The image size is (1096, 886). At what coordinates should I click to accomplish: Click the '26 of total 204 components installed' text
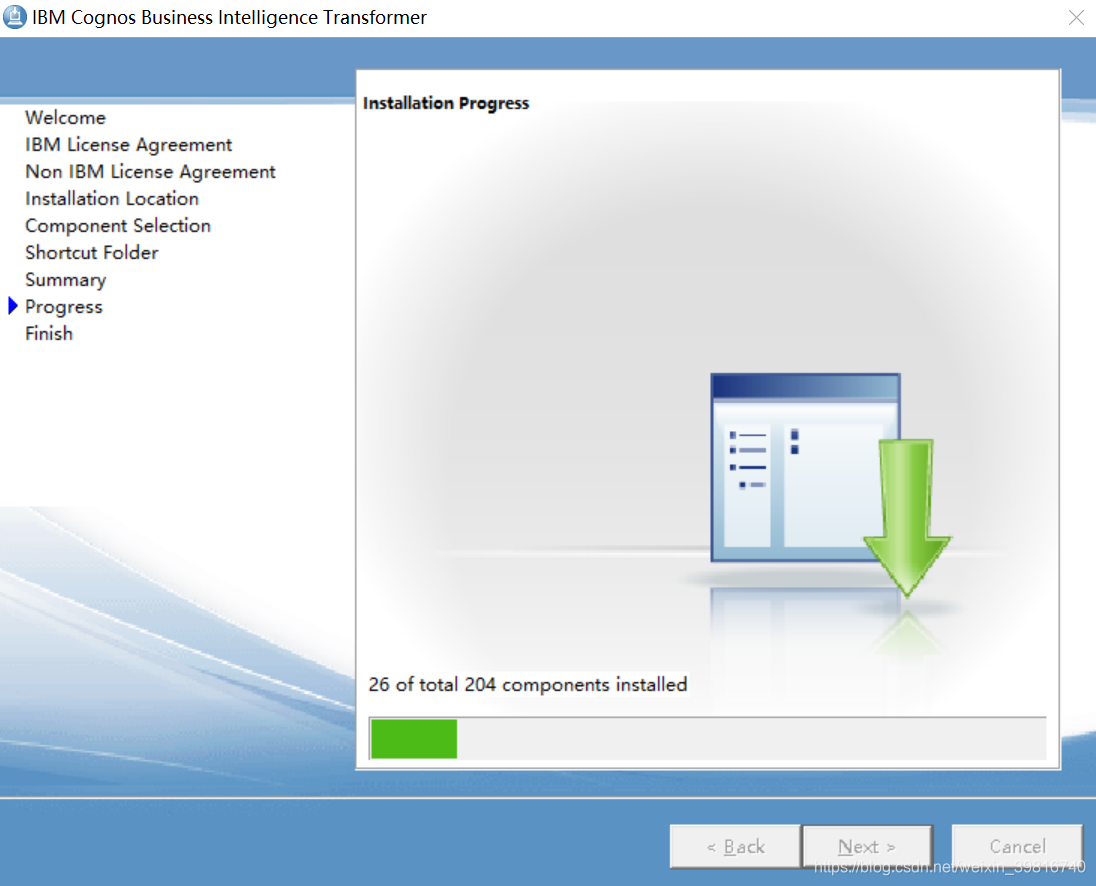click(528, 684)
